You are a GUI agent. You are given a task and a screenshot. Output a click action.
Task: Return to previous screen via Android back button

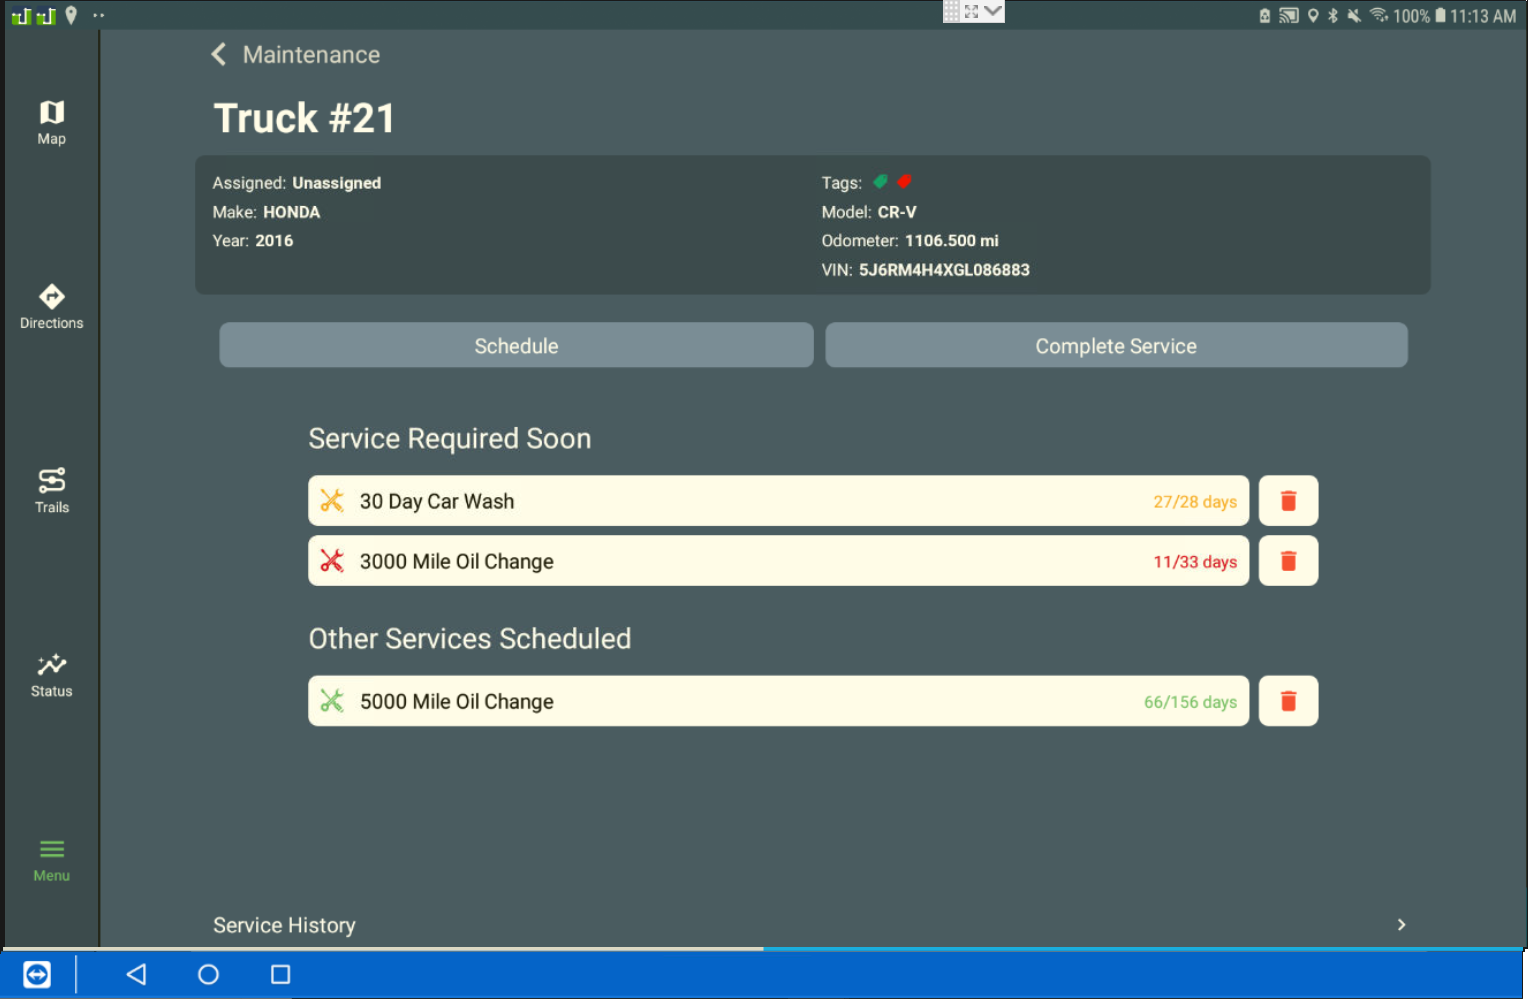click(136, 974)
